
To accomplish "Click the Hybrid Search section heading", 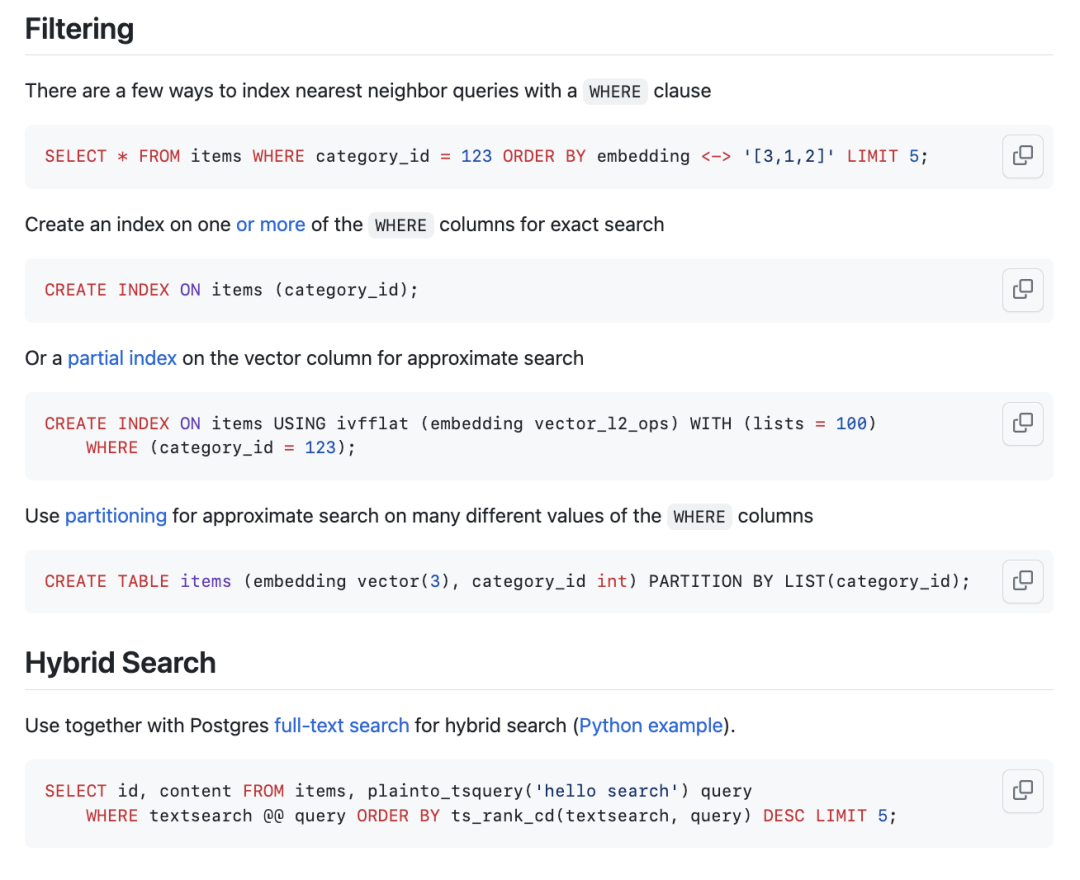I will point(120,663).
